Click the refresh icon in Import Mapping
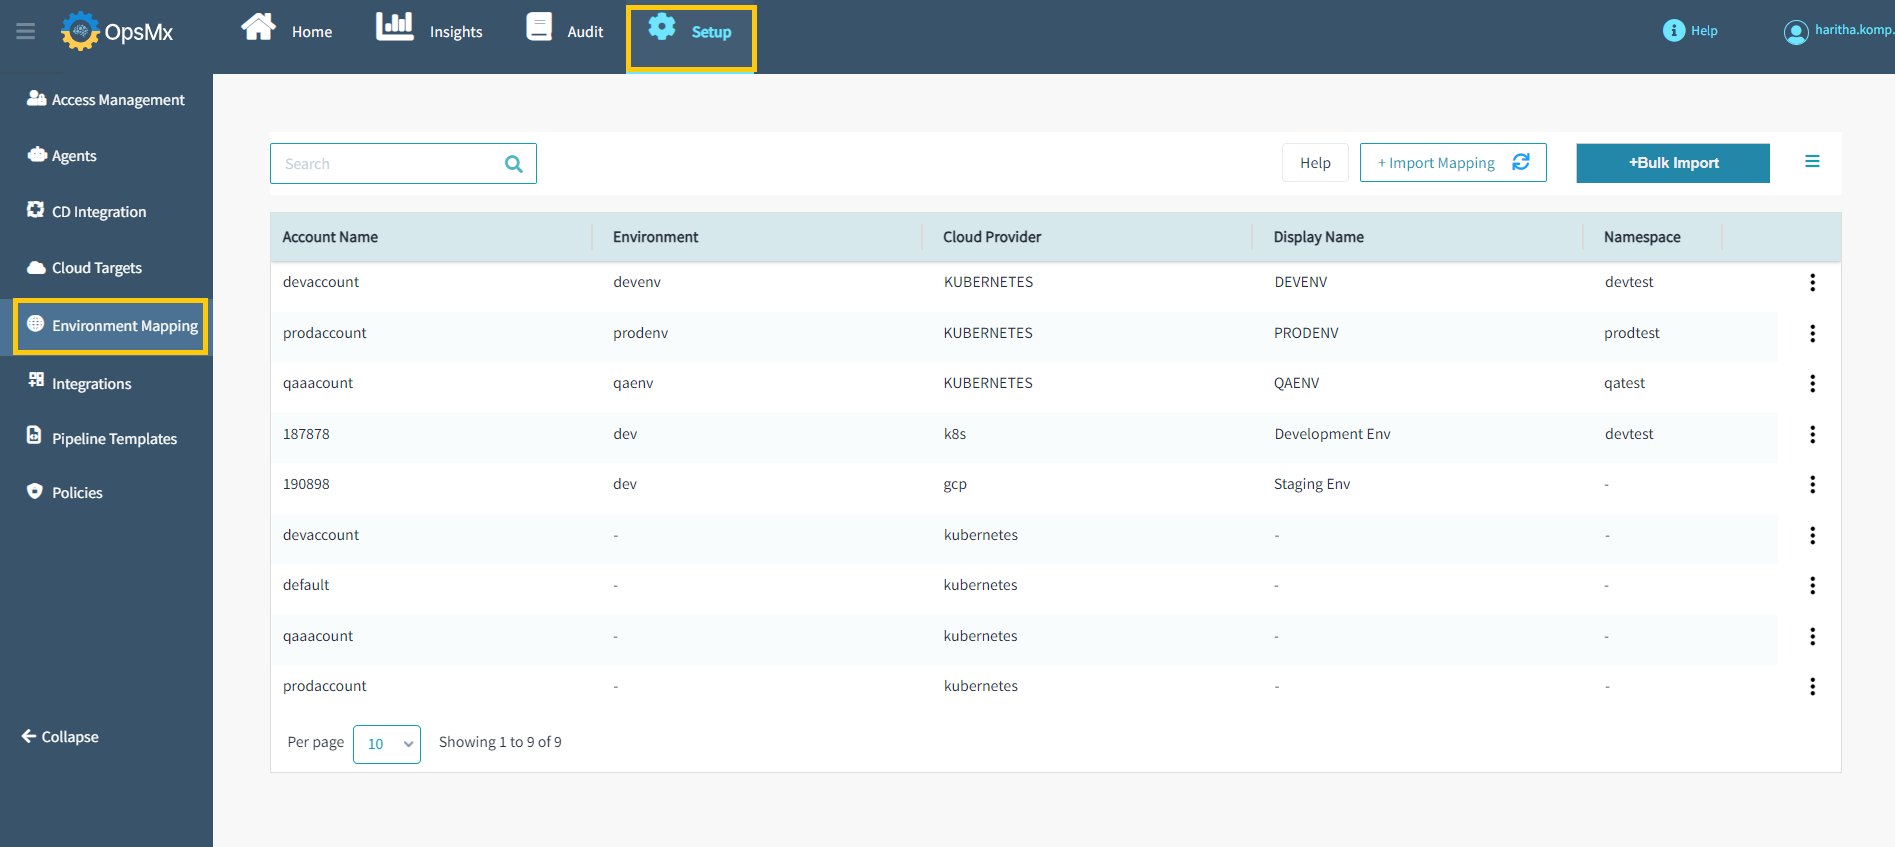 click(1521, 162)
